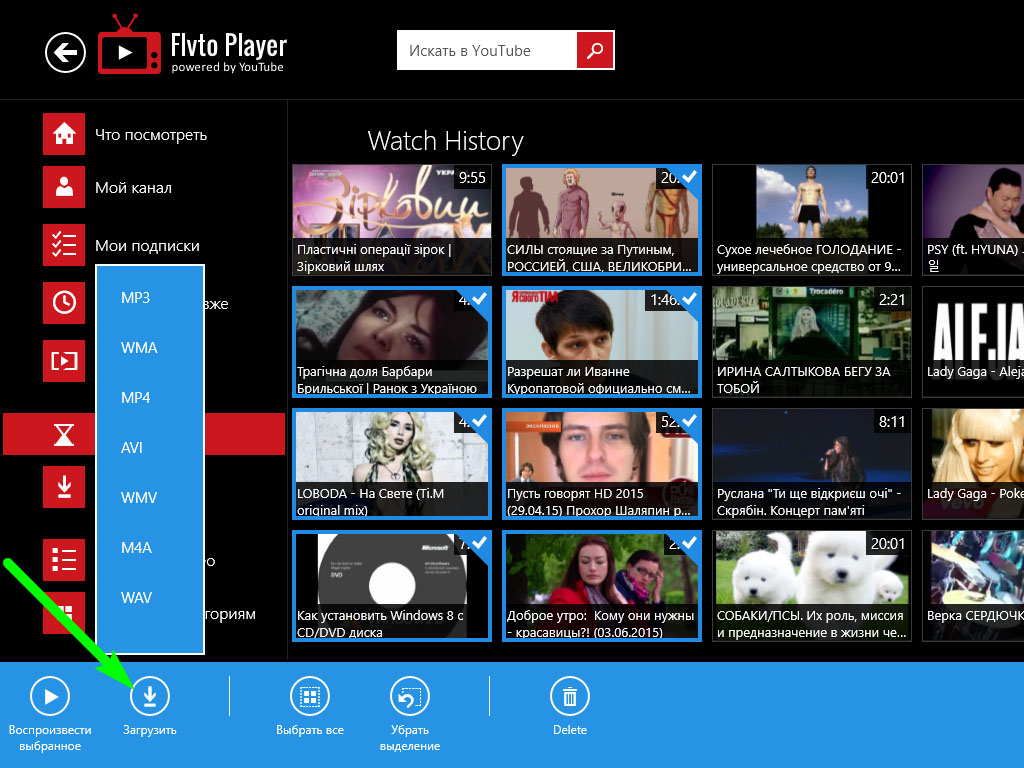This screenshot has height=768, width=1024.
Task: Uncheck the Пусть говорят HD 2015 video
Action: point(601,464)
